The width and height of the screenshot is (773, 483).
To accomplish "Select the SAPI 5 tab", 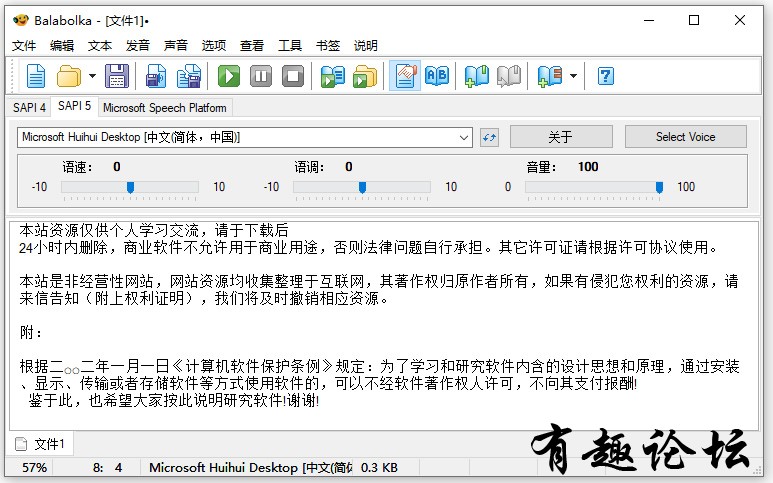I will (74, 106).
